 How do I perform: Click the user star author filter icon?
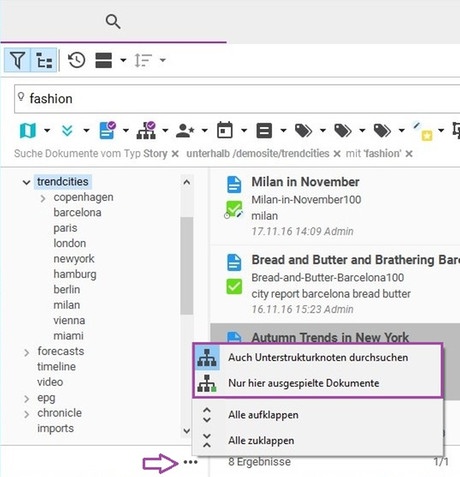[x=185, y=130]
